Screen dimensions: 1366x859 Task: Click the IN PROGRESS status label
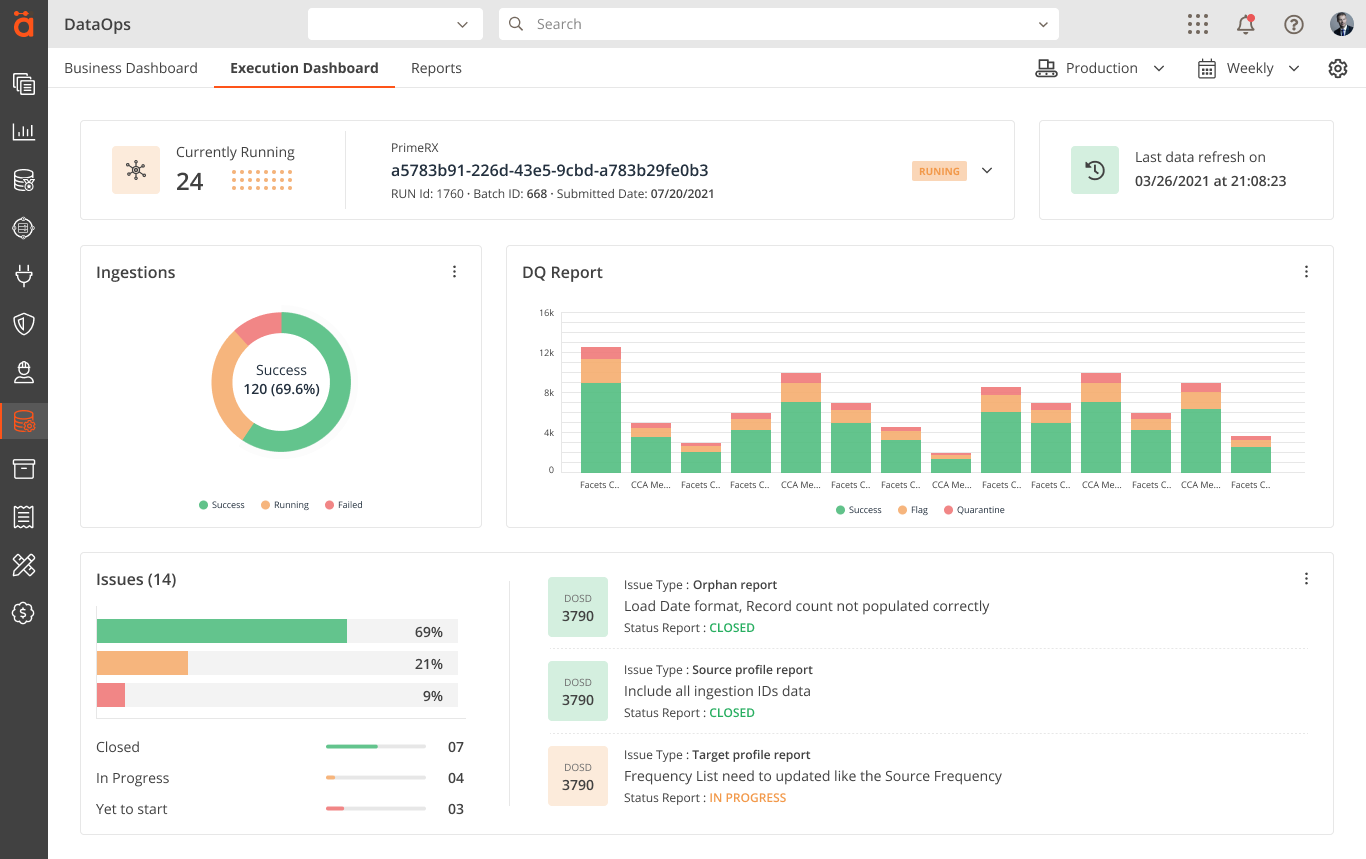tap(748, 798)
